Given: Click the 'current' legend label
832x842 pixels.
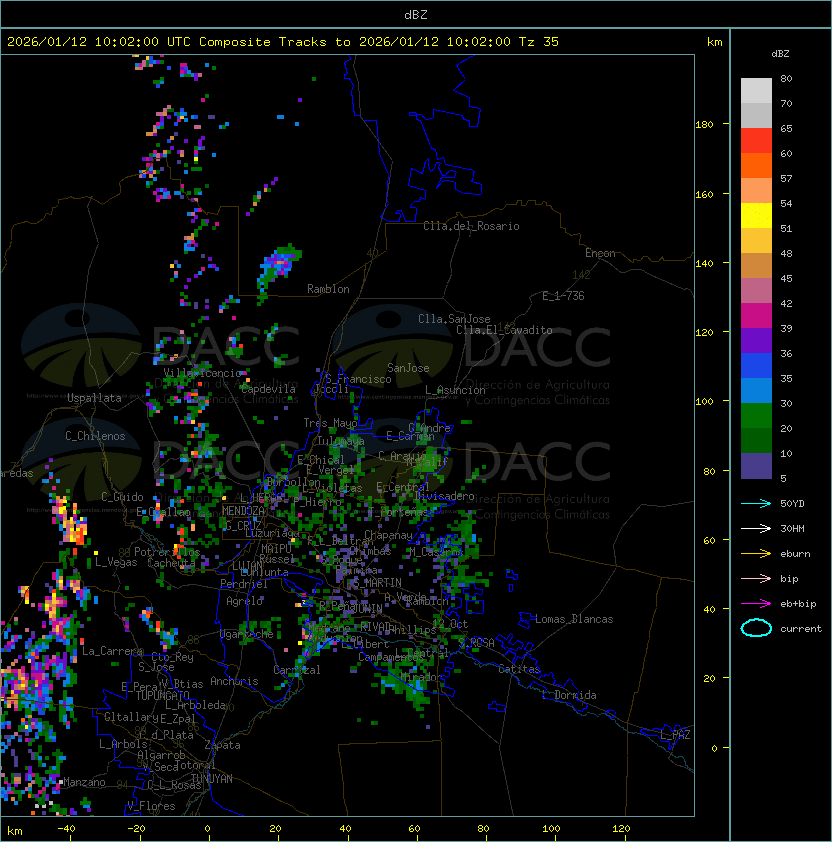Looking at the screenshot, I should point(801,629).
